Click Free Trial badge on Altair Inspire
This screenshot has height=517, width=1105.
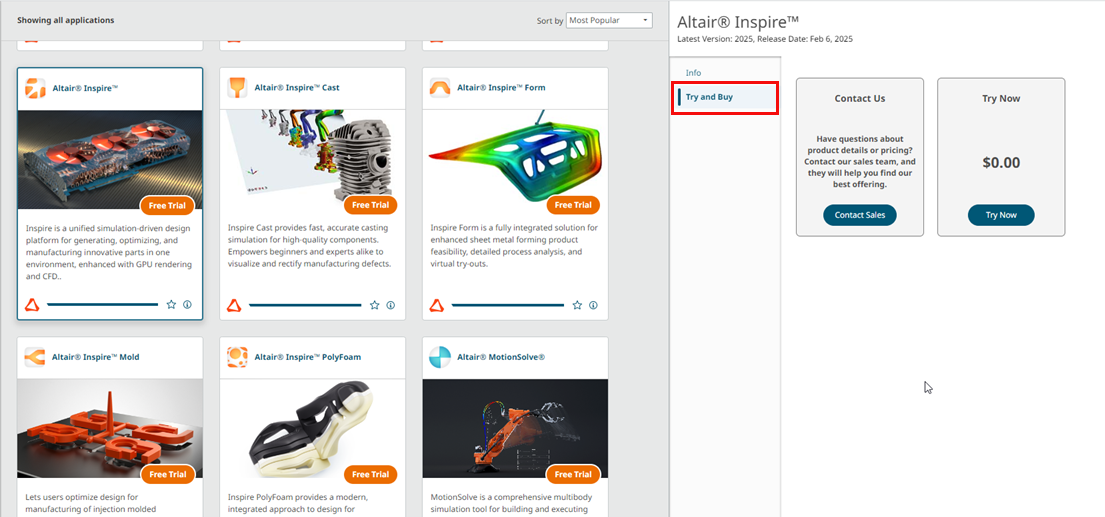tap(168, 205)
